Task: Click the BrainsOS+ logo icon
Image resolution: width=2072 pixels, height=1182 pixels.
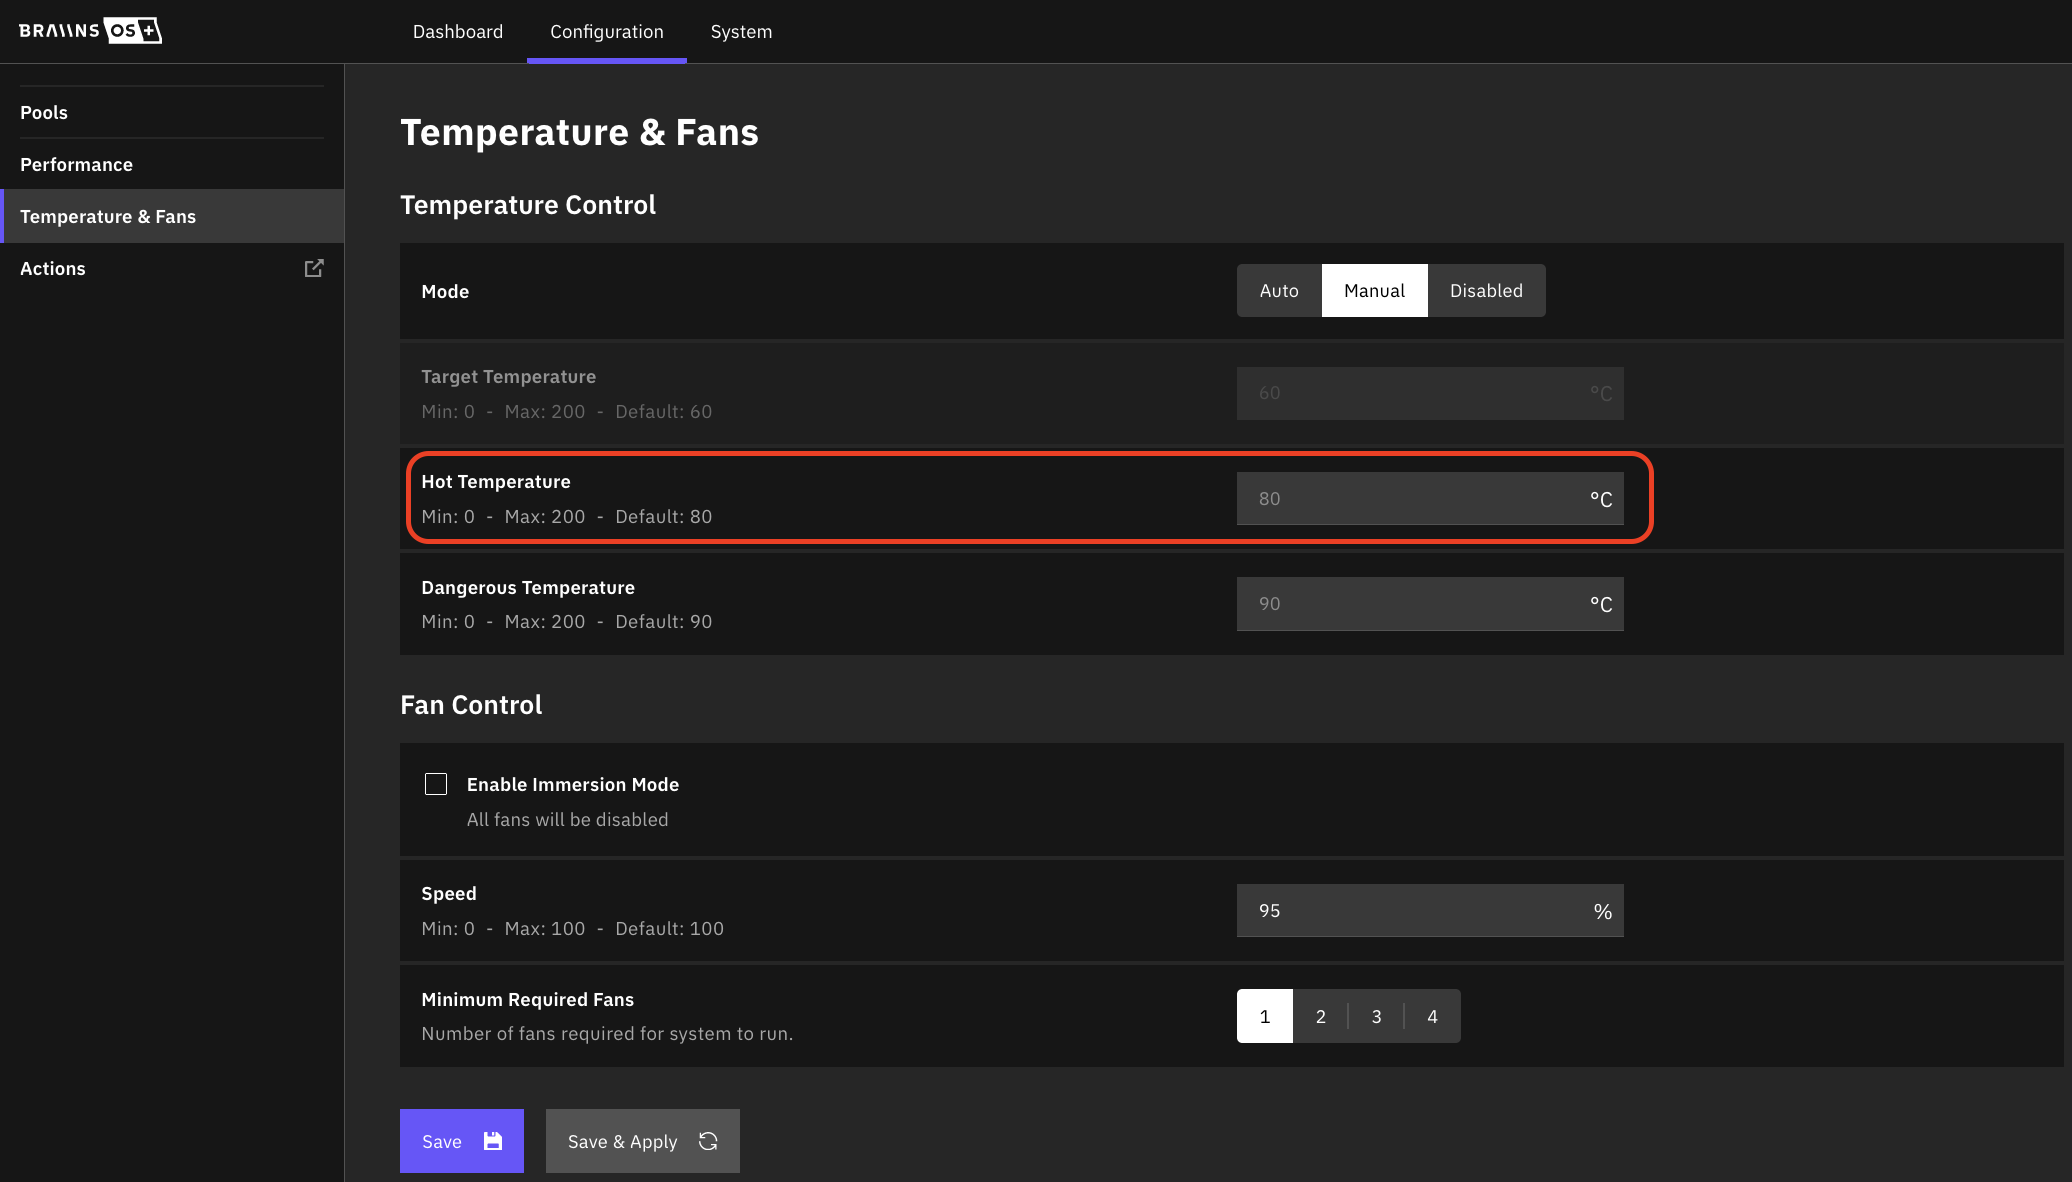Action: tap(90, 30)
